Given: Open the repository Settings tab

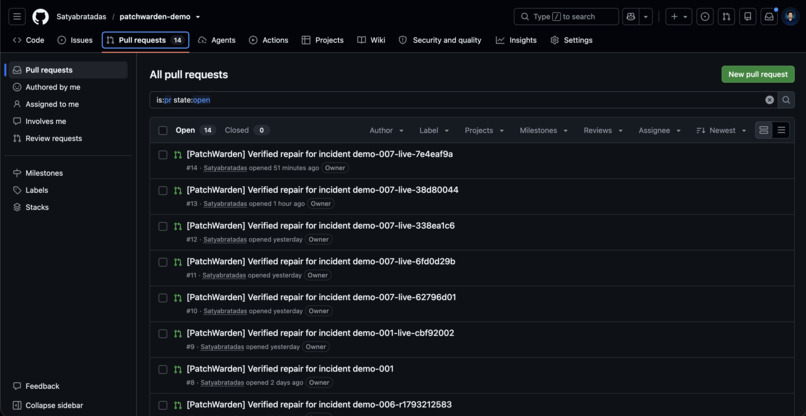Looking at the screenshot, I should (571, 40).
